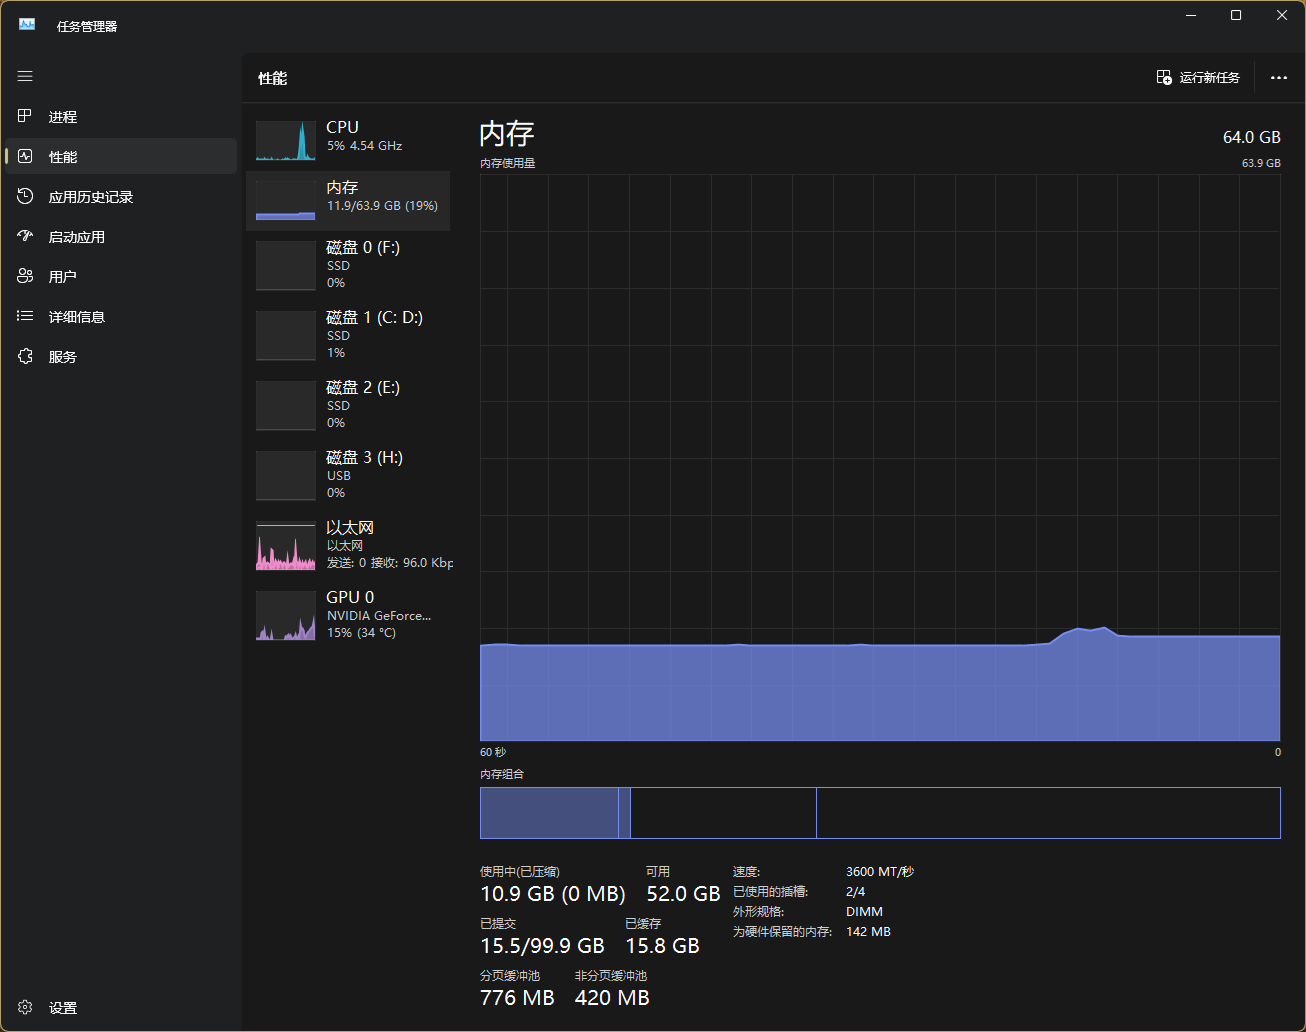Screen dimensions: 1306x1032
Task: Click the 启动应用 startup apps icon
Action: (x=25, y=236)
